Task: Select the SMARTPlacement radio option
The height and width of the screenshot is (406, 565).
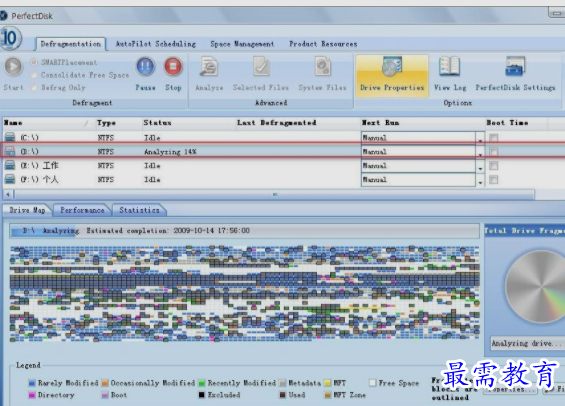Action: pos(34,62)
